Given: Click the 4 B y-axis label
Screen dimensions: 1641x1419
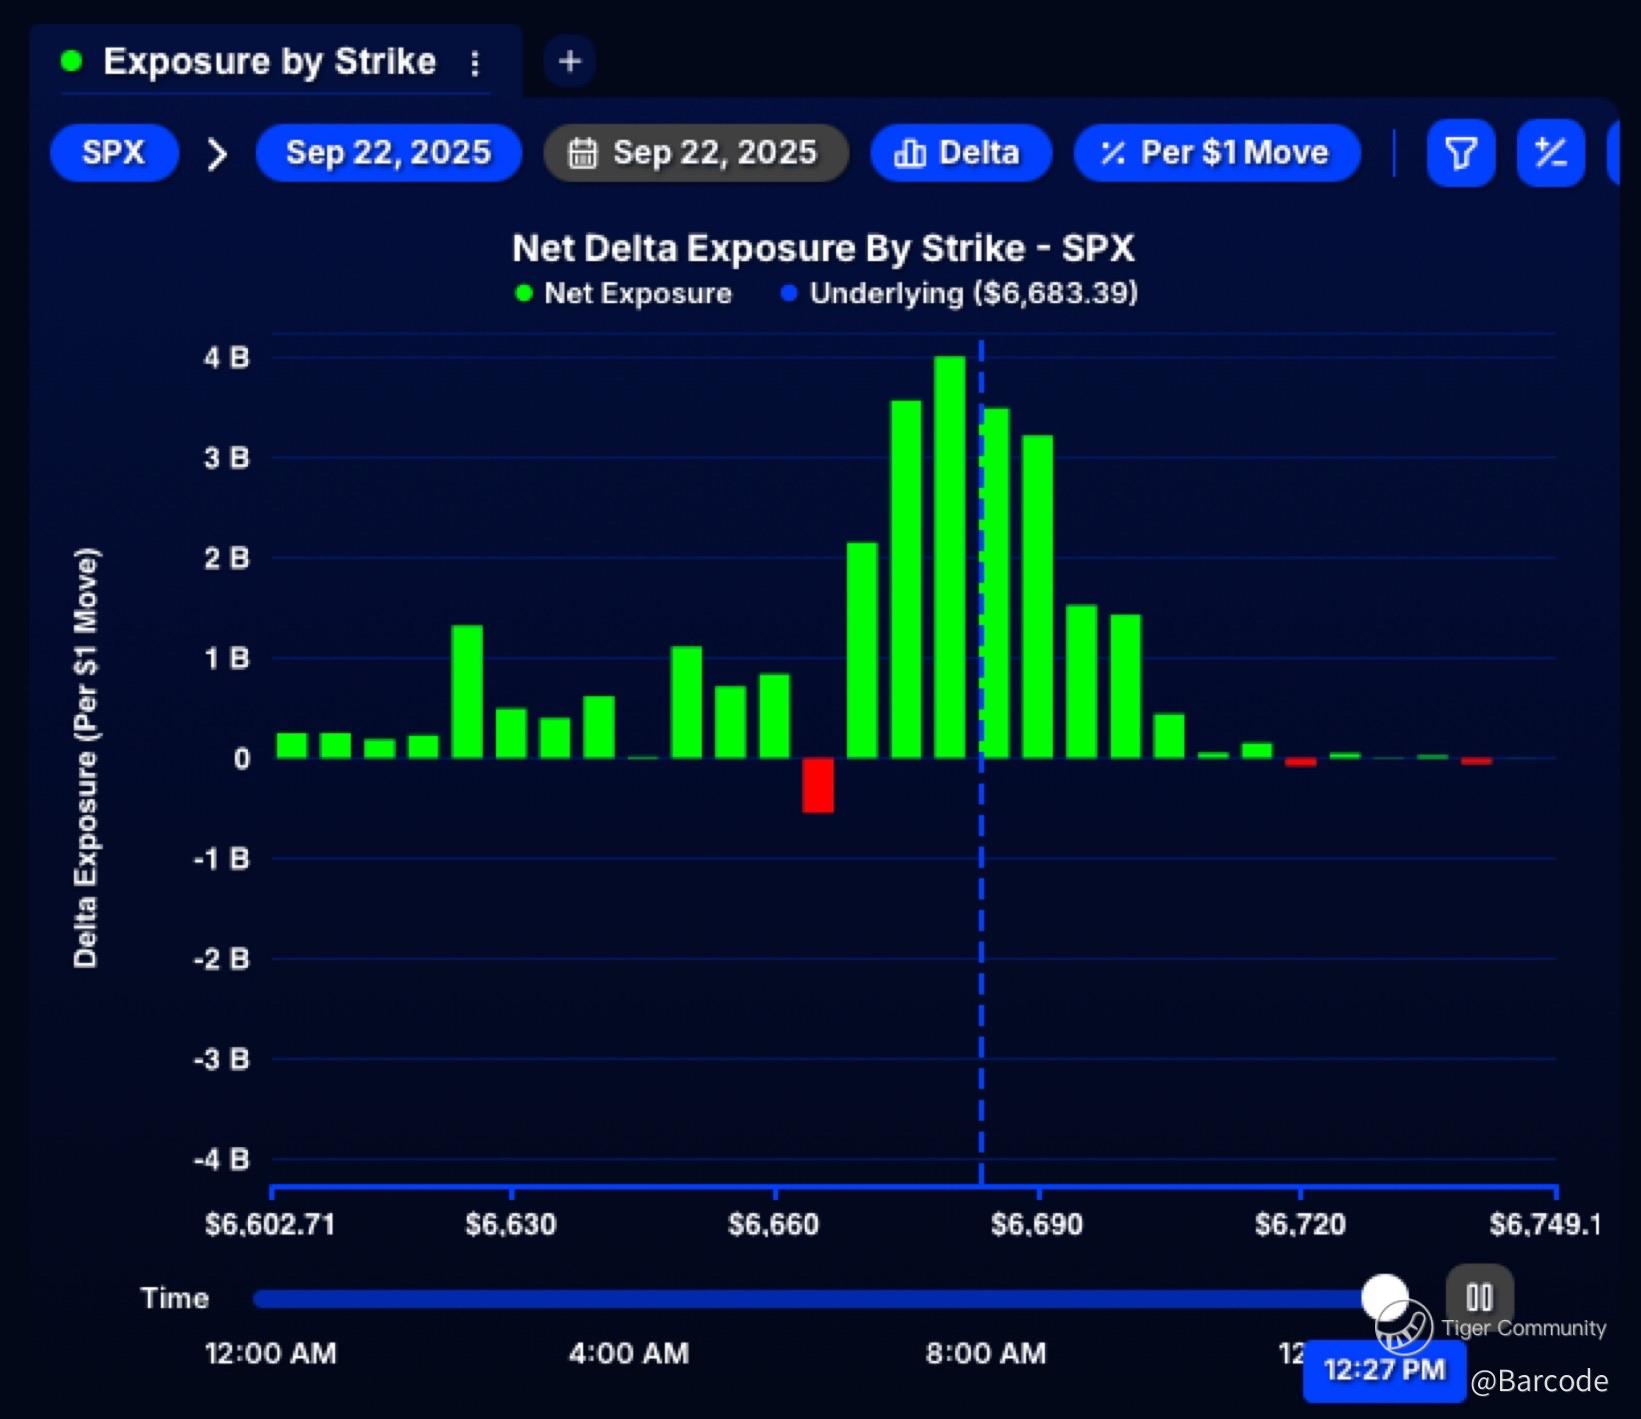Looking at the screenshot, I should [227, 358].
